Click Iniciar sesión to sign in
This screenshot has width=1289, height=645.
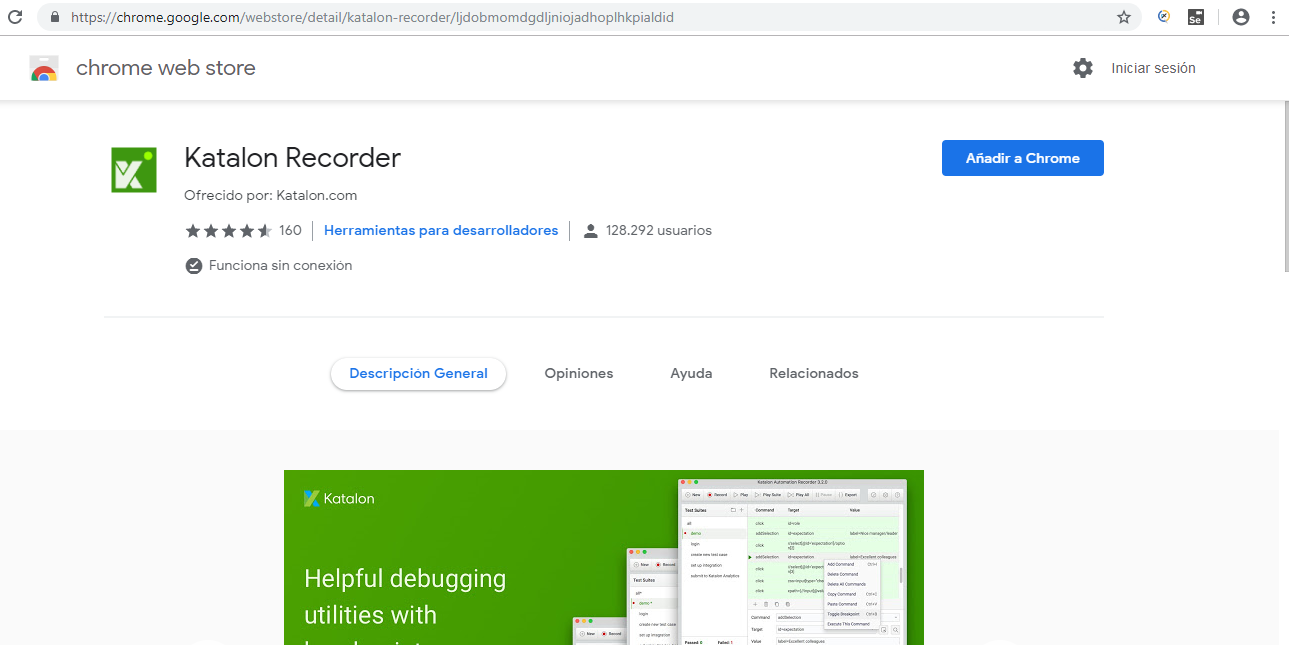click(x=1153, y=68)
